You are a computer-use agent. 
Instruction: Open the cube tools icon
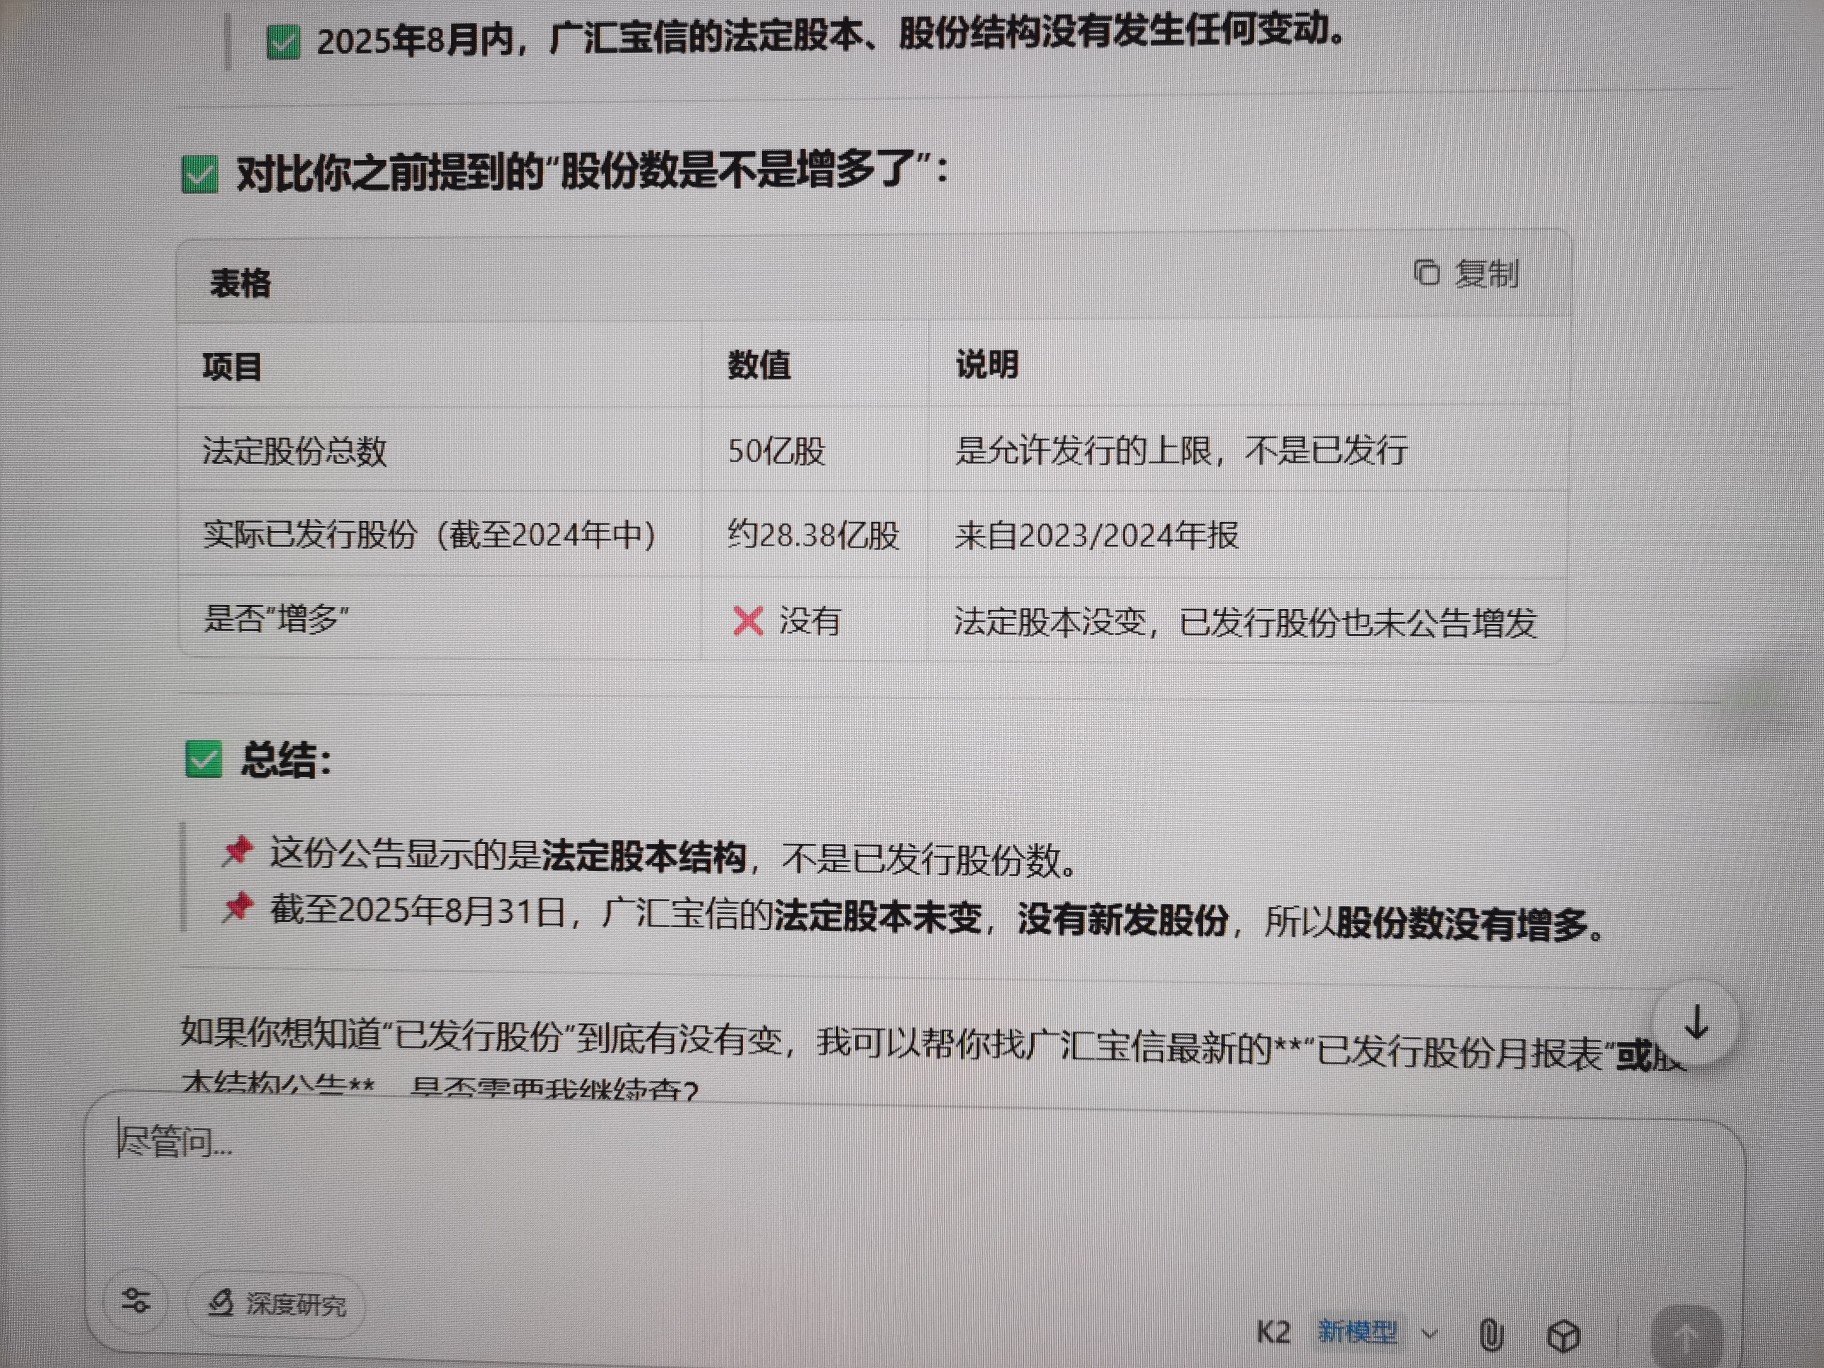click(x=1563, y=1335)
